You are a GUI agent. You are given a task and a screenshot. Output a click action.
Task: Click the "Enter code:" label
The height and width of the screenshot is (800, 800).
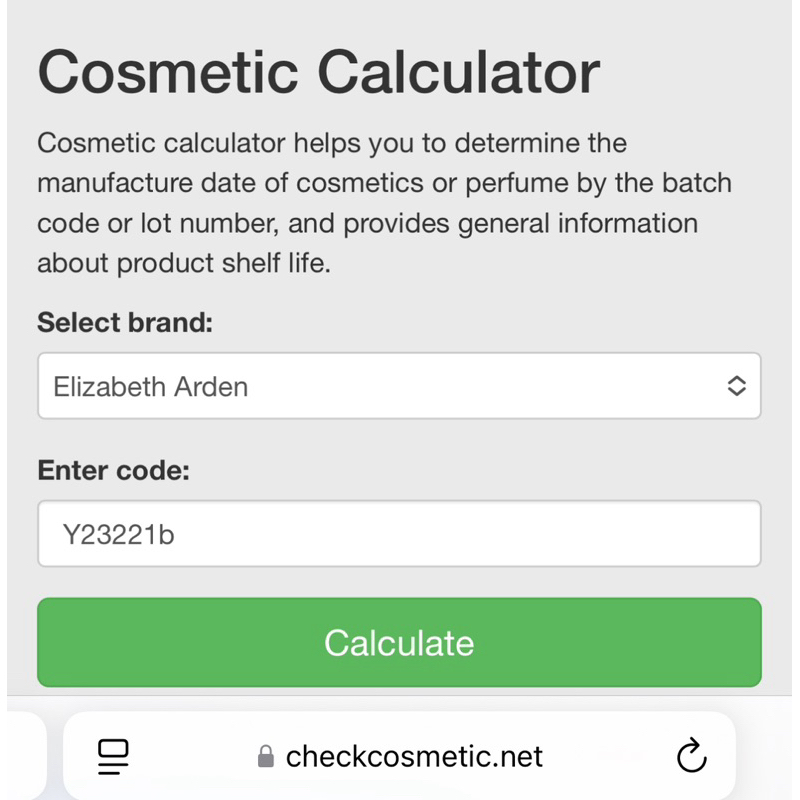click(x=113, y=470)
